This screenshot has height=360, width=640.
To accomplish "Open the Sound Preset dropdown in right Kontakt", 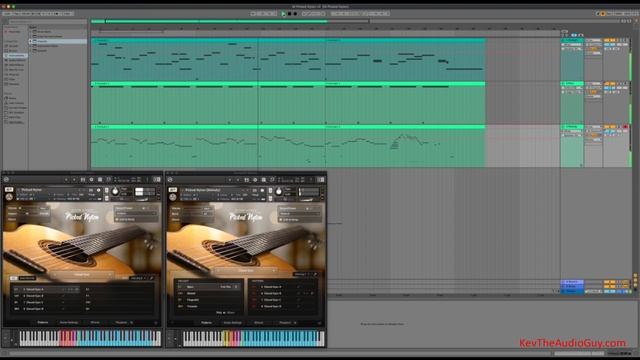I will coord(299,213).
